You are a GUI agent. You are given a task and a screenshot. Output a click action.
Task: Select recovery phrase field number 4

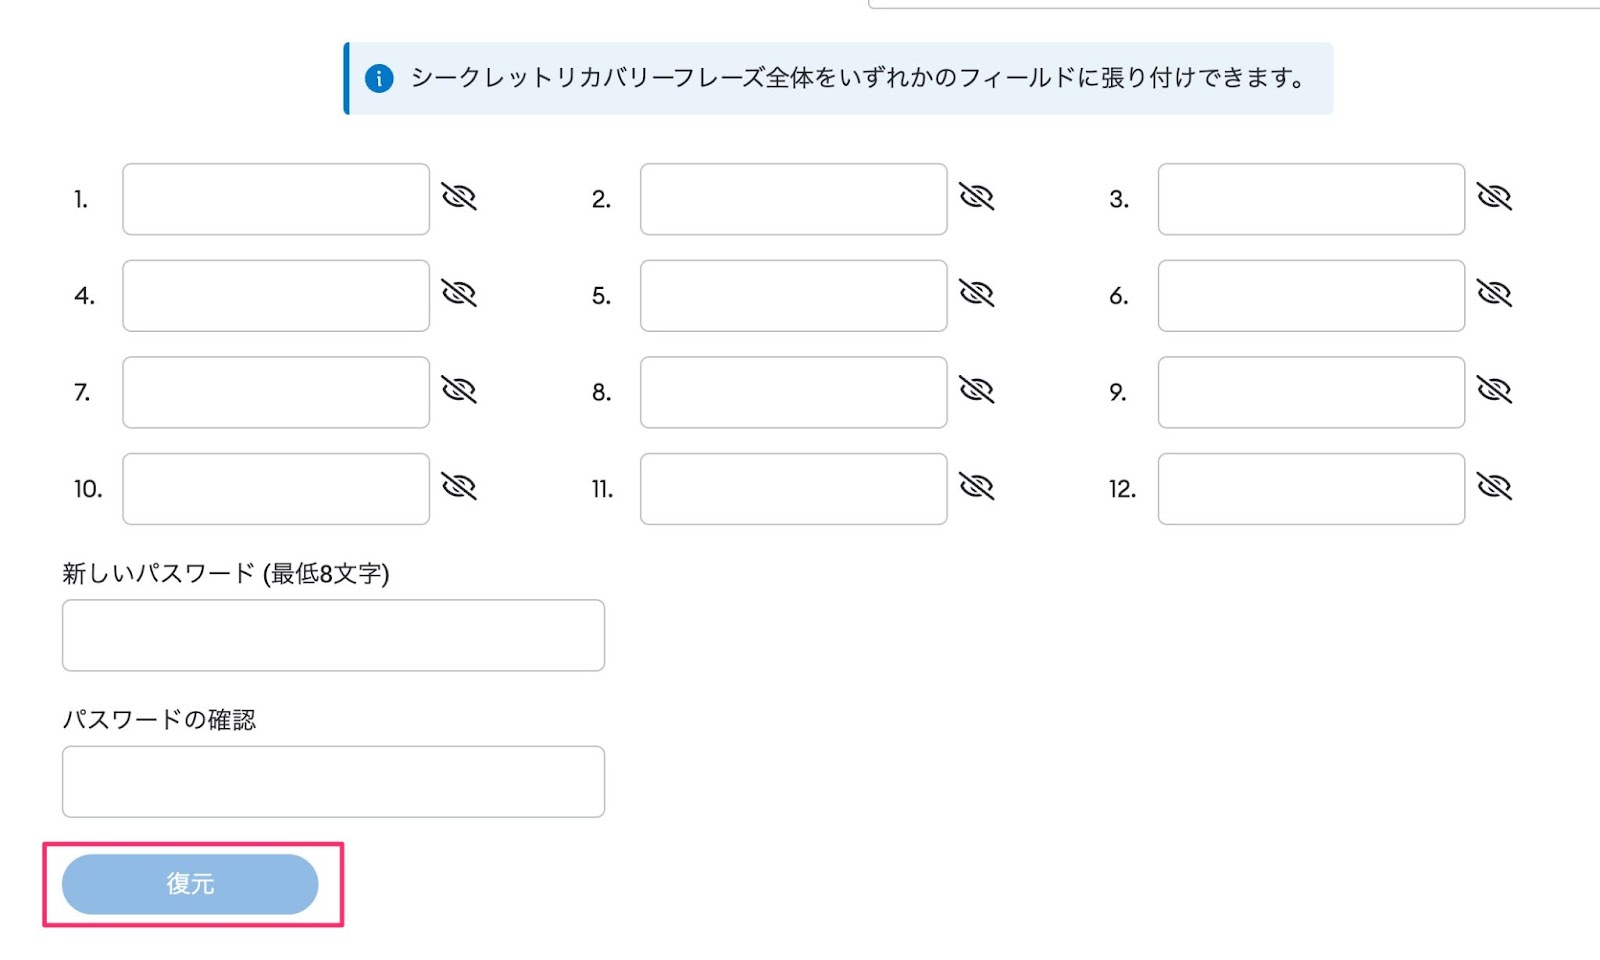[276, 296]
